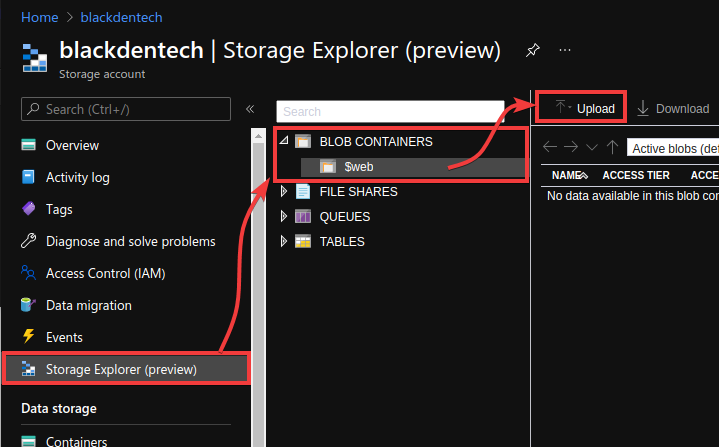
Task: Collapse the BLOB CONTAINERS node
Action: pos(284,140)
